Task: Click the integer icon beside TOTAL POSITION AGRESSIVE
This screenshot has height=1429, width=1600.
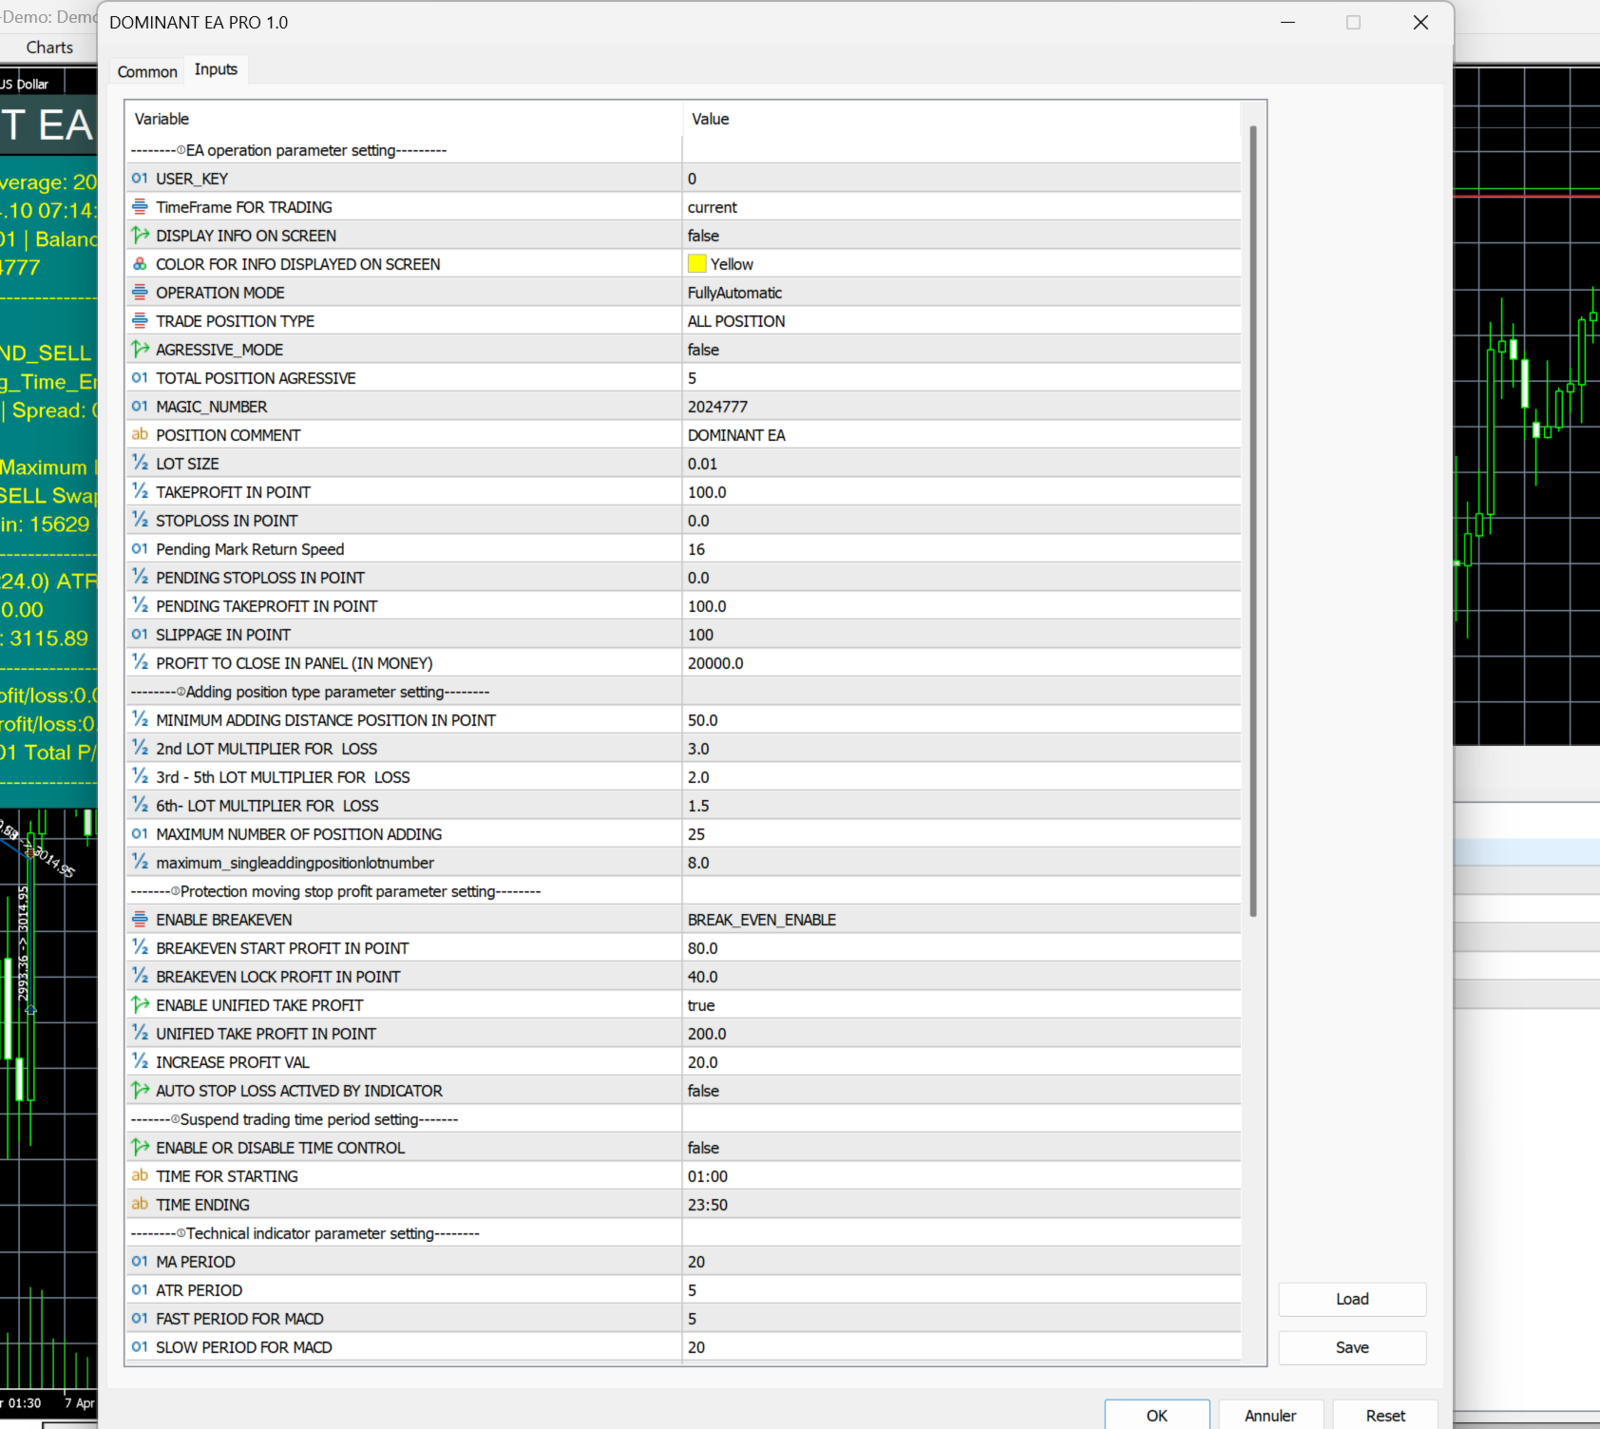Action: coord(140,378)
